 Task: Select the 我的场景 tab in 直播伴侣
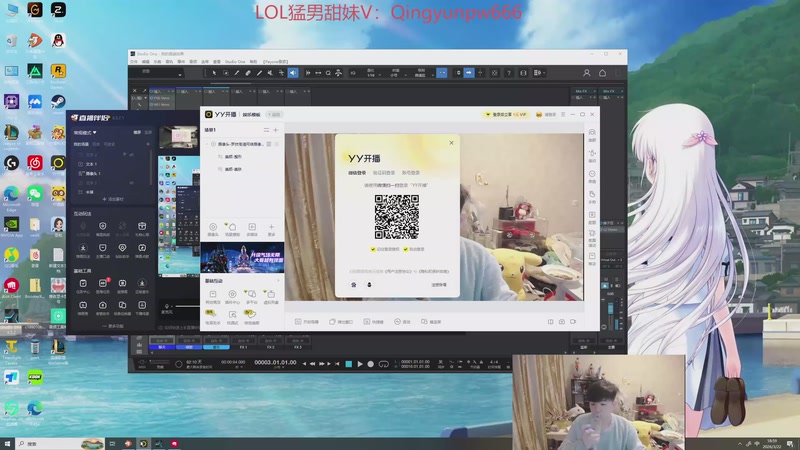tap(81, 144)
